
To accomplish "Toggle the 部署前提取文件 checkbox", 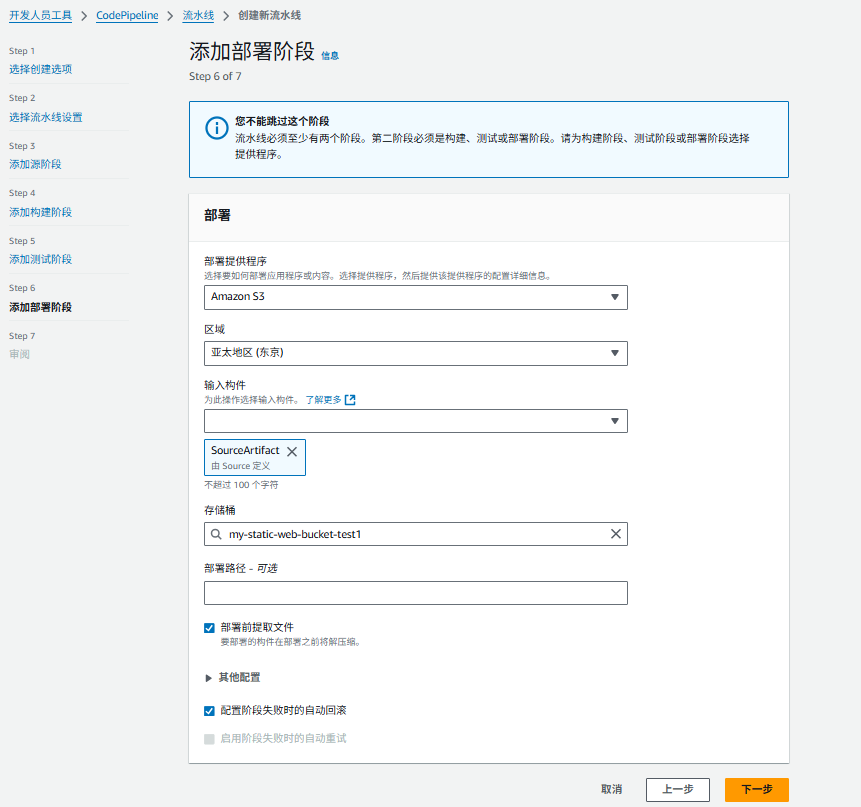I will tap(209, 628).
